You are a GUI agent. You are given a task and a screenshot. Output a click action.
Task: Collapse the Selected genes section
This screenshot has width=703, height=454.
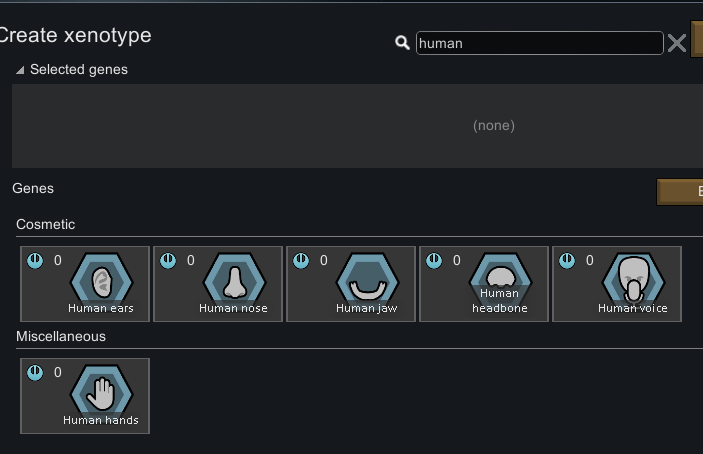pos(72,69)
